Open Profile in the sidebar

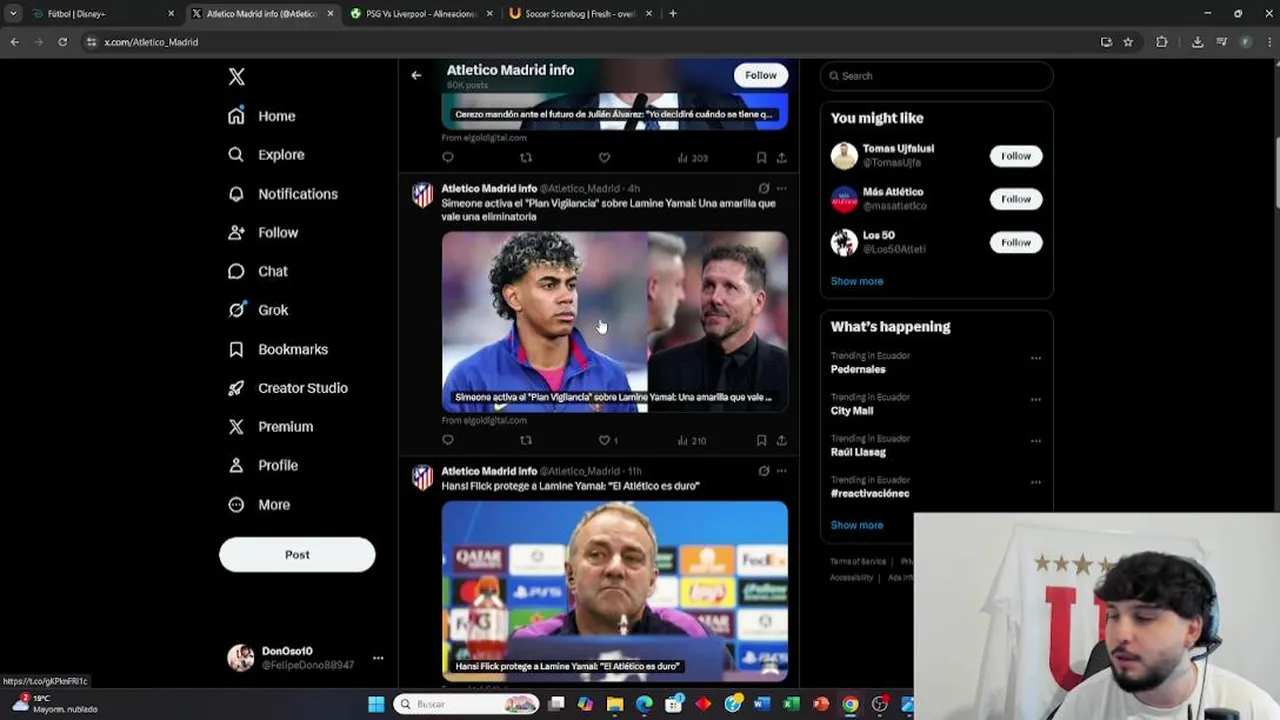(263, 465)
